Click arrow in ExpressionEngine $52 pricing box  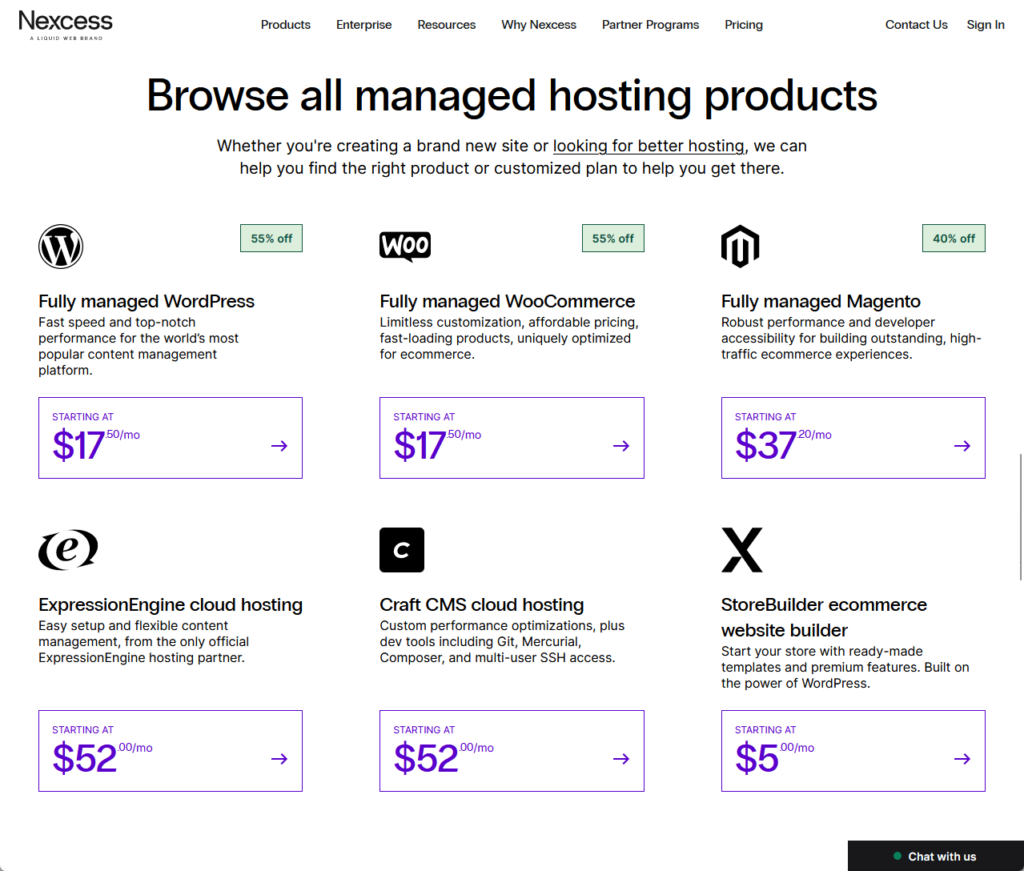pyautogui.click(x=280, y=759)
